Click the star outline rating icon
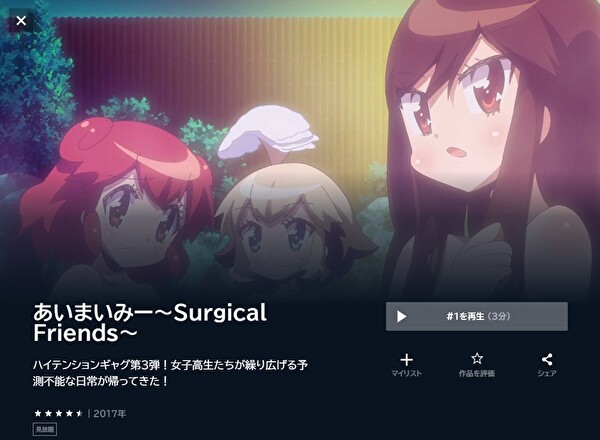Image resolution: width=600 pixels, height=440 pixels. tap(477, 359)
